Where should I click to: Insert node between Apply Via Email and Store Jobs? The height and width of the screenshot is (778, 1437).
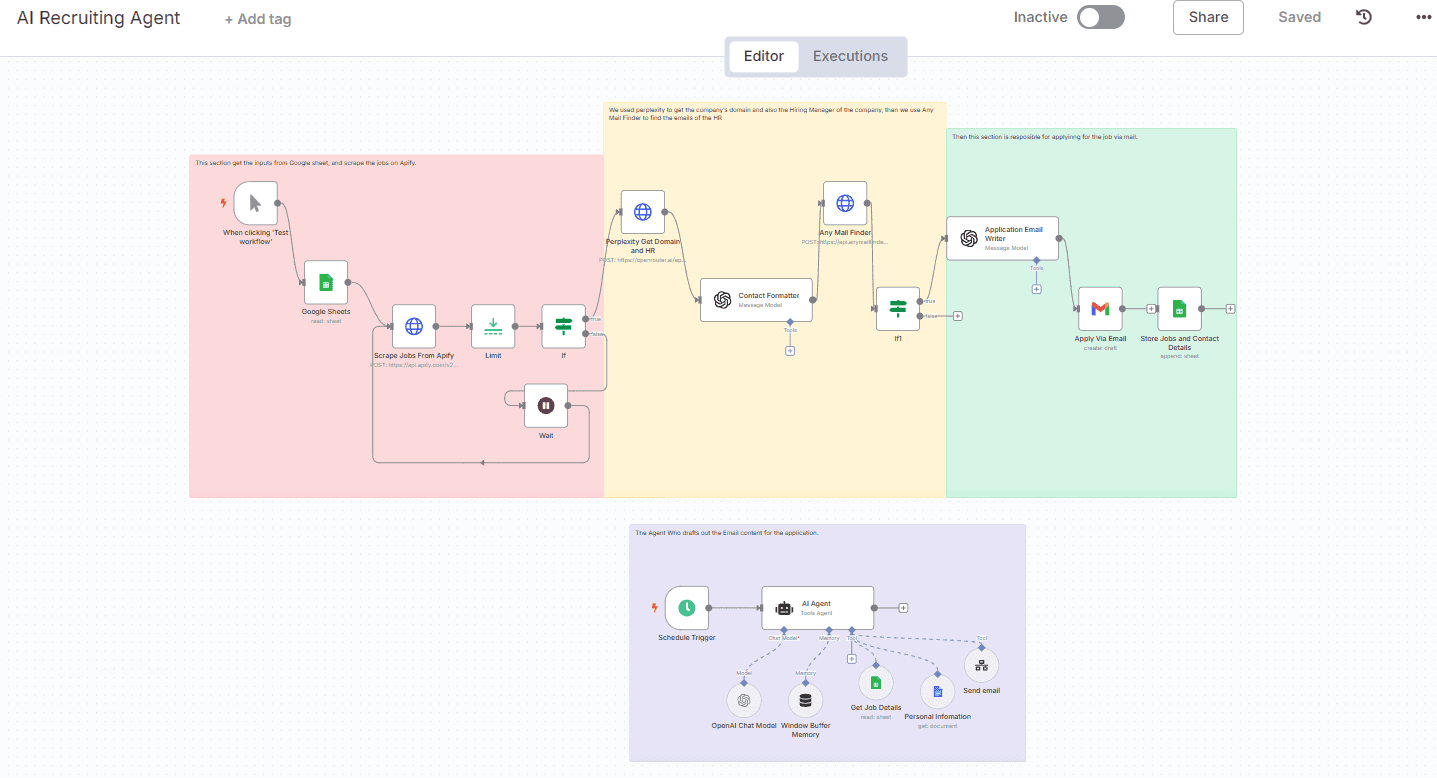pyautogui.click(x=1151, y=309)
